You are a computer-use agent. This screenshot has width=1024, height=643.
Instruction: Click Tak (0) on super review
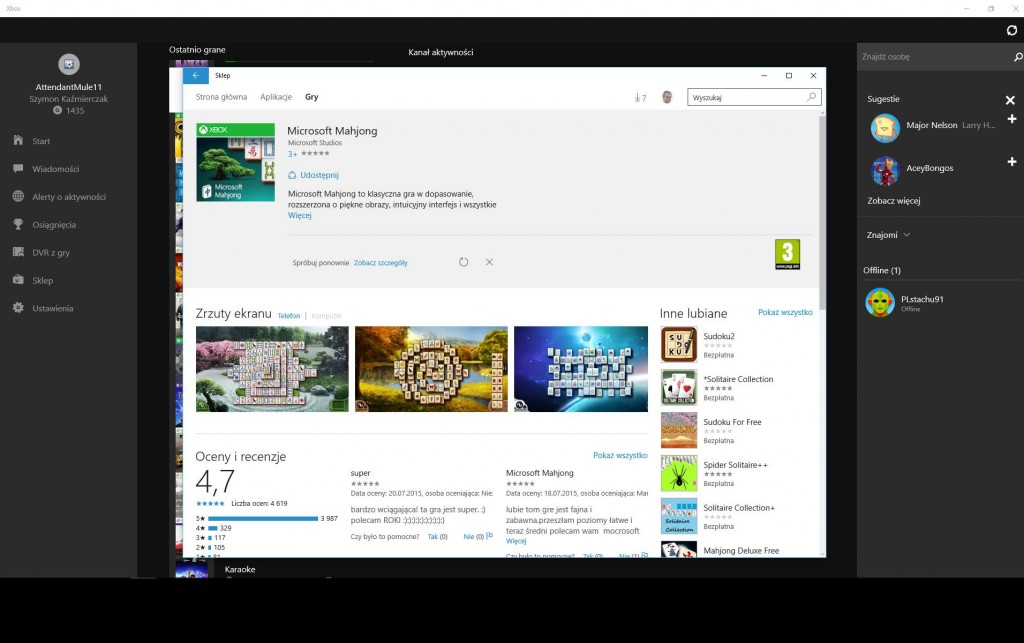[438, 537]
